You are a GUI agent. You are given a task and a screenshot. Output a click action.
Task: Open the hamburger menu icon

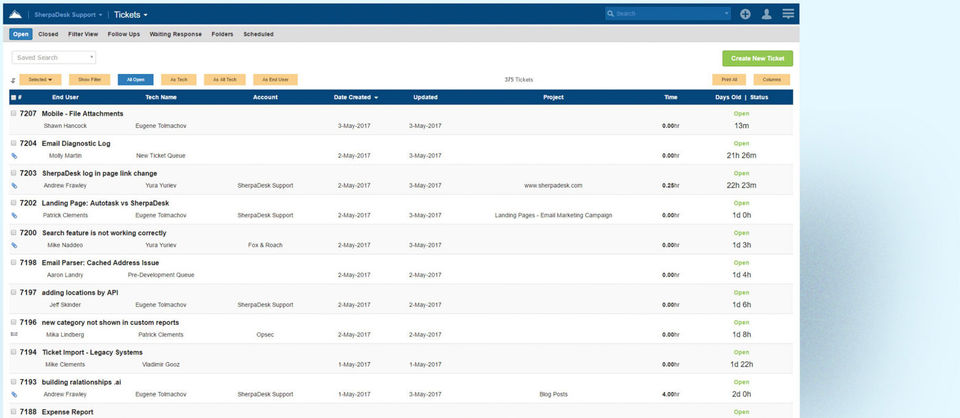[x=788, y=13]
